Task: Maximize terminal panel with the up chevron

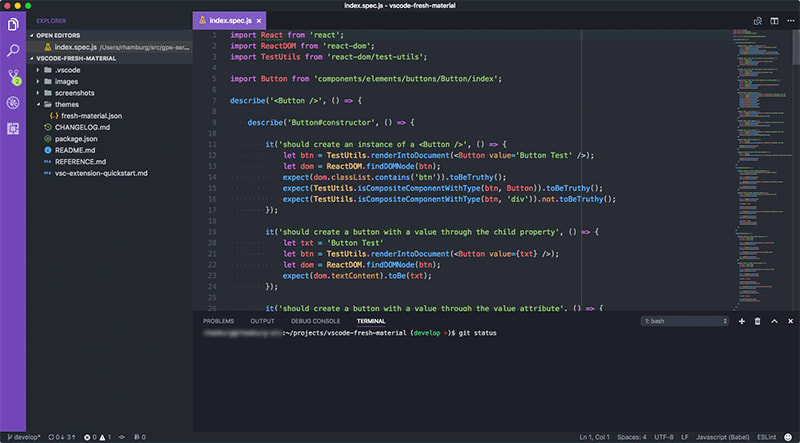Action: (774, 321)
